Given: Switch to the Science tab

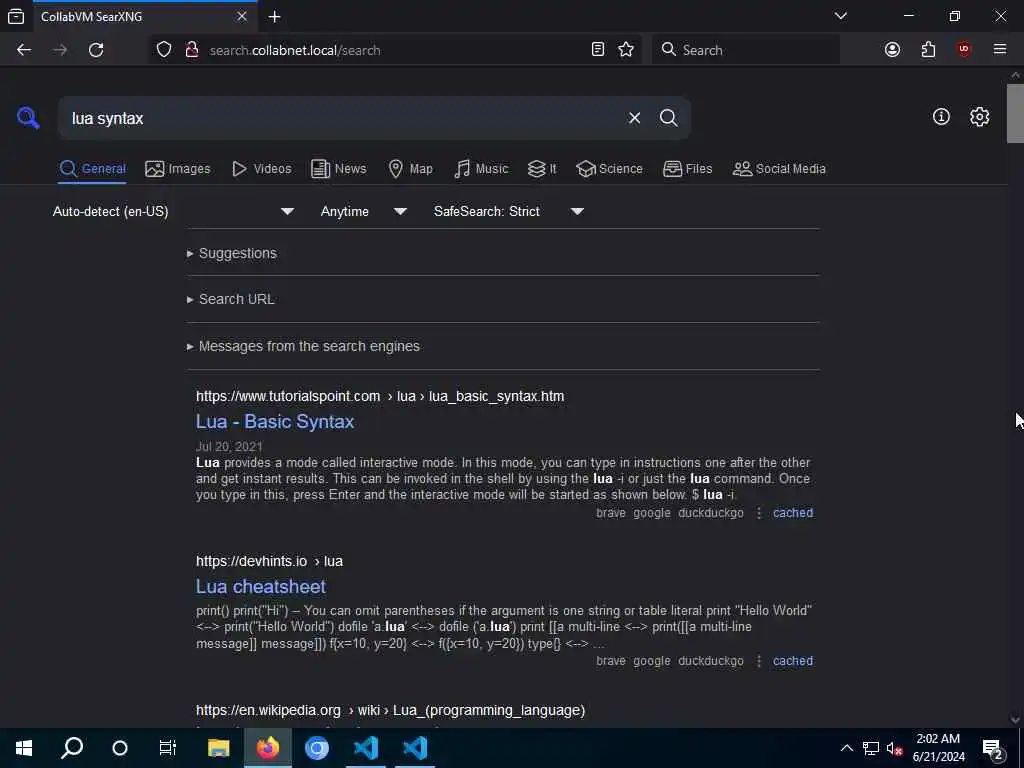Looking at the screenshot, I should click(609, 168).
